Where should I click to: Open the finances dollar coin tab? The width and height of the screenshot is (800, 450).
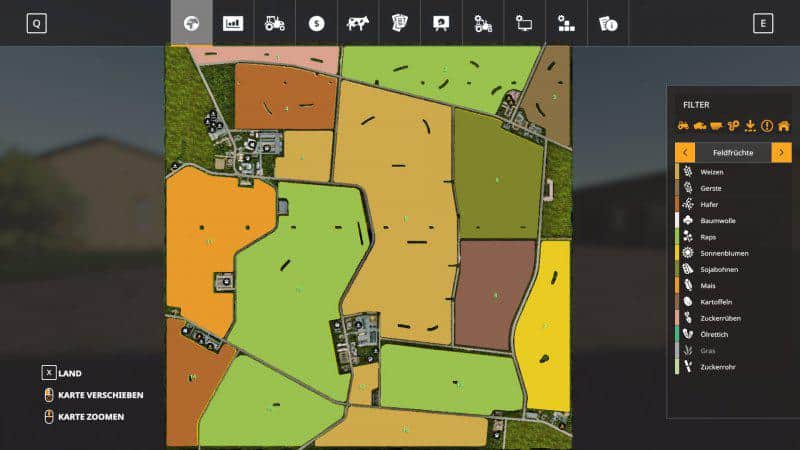point(316,23)
